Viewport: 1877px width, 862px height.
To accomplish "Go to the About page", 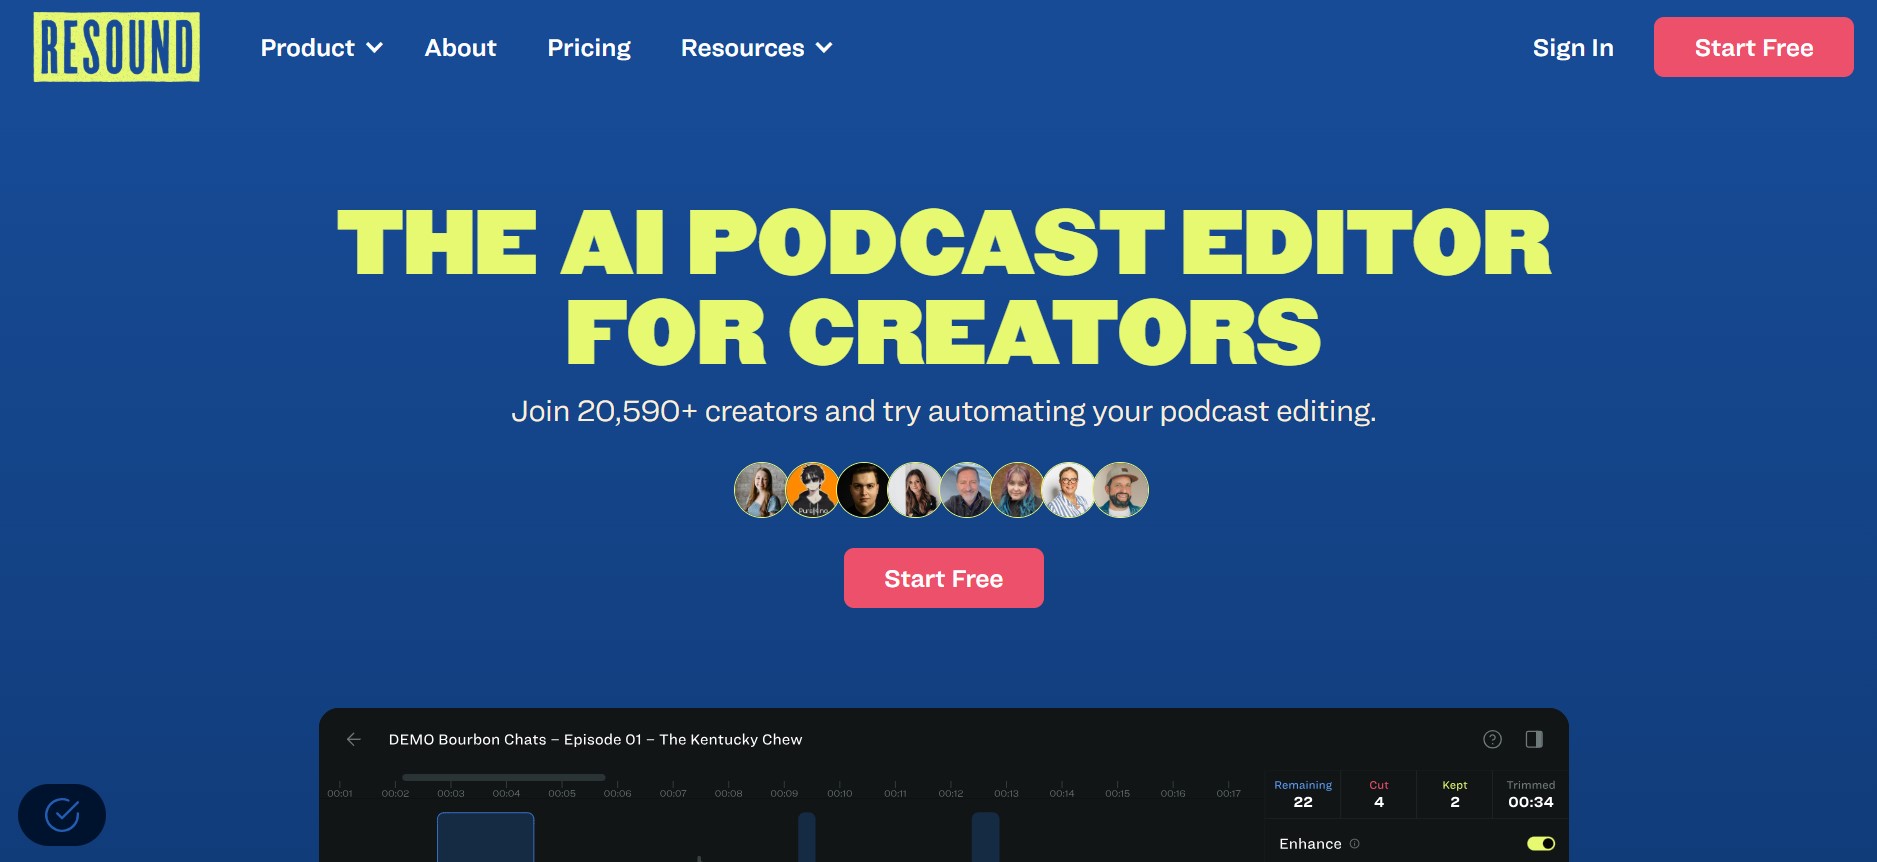I will [x=460, y=48].
